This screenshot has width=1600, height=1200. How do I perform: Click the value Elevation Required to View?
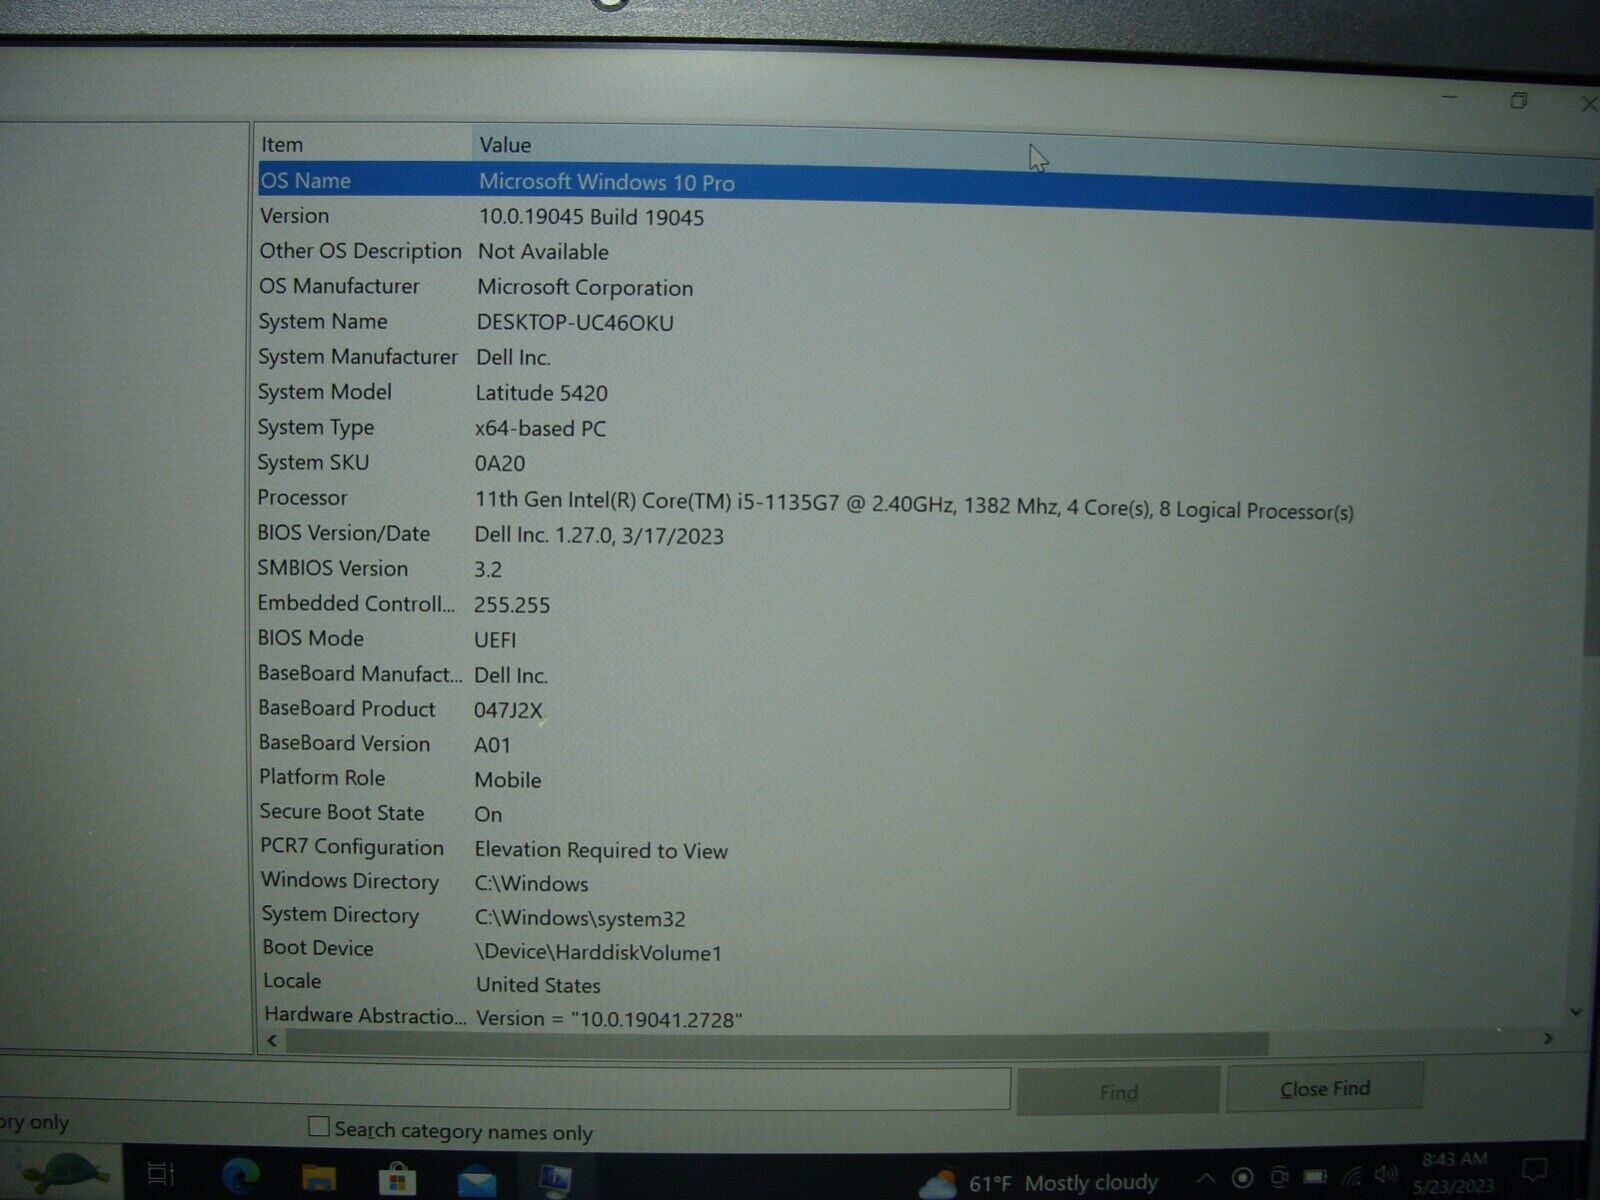coord(601,851)
